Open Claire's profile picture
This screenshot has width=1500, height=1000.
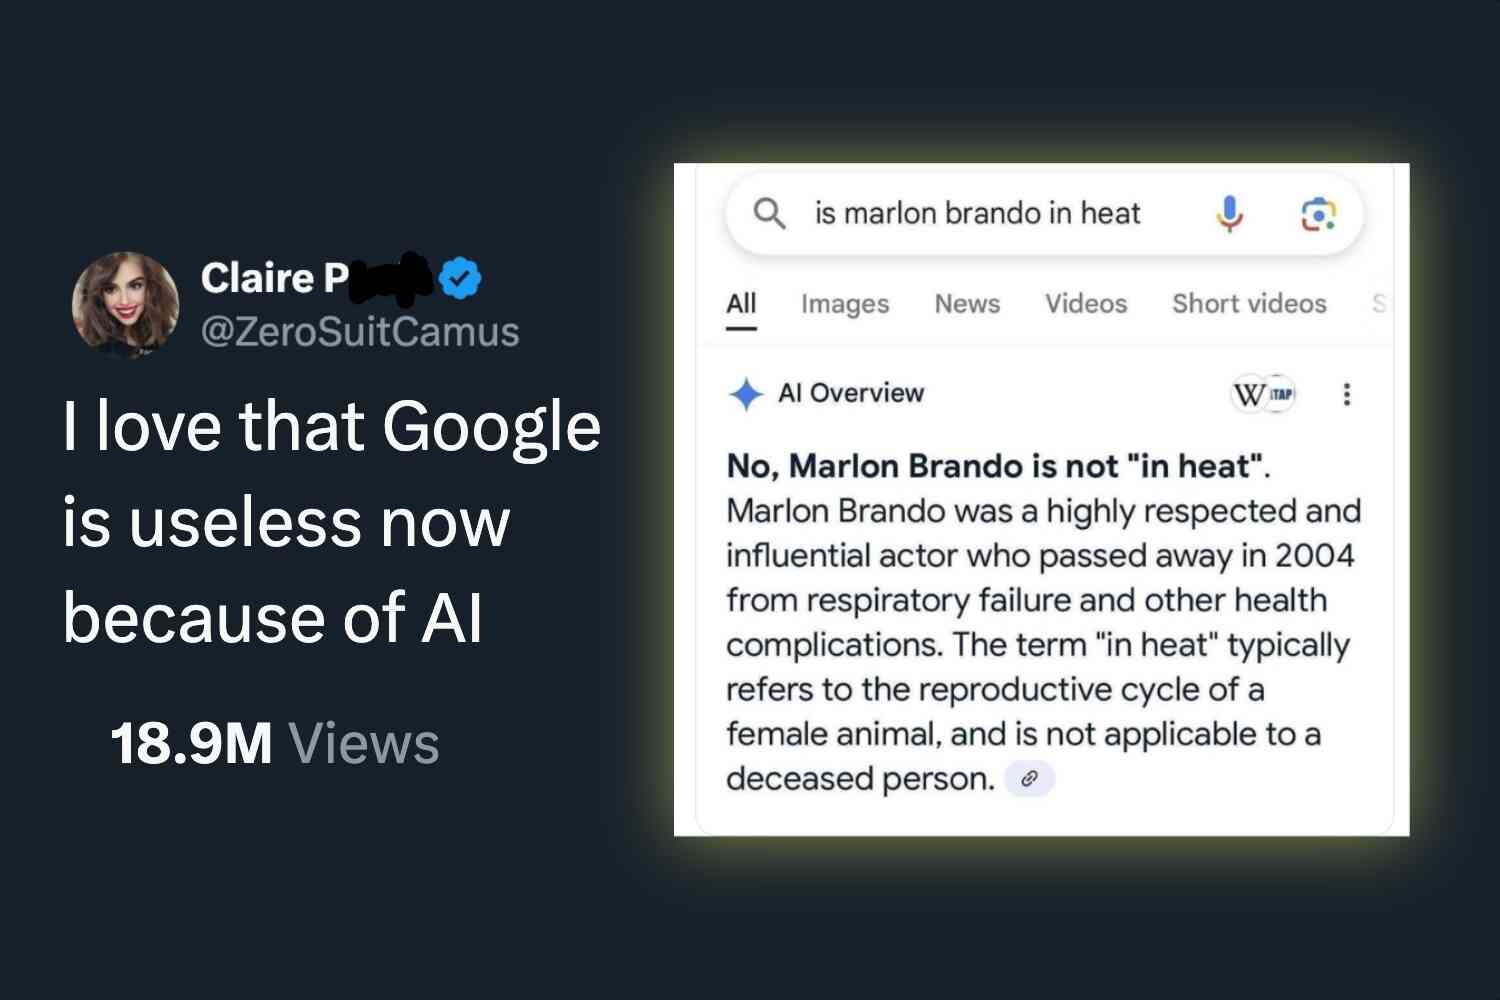125,304
